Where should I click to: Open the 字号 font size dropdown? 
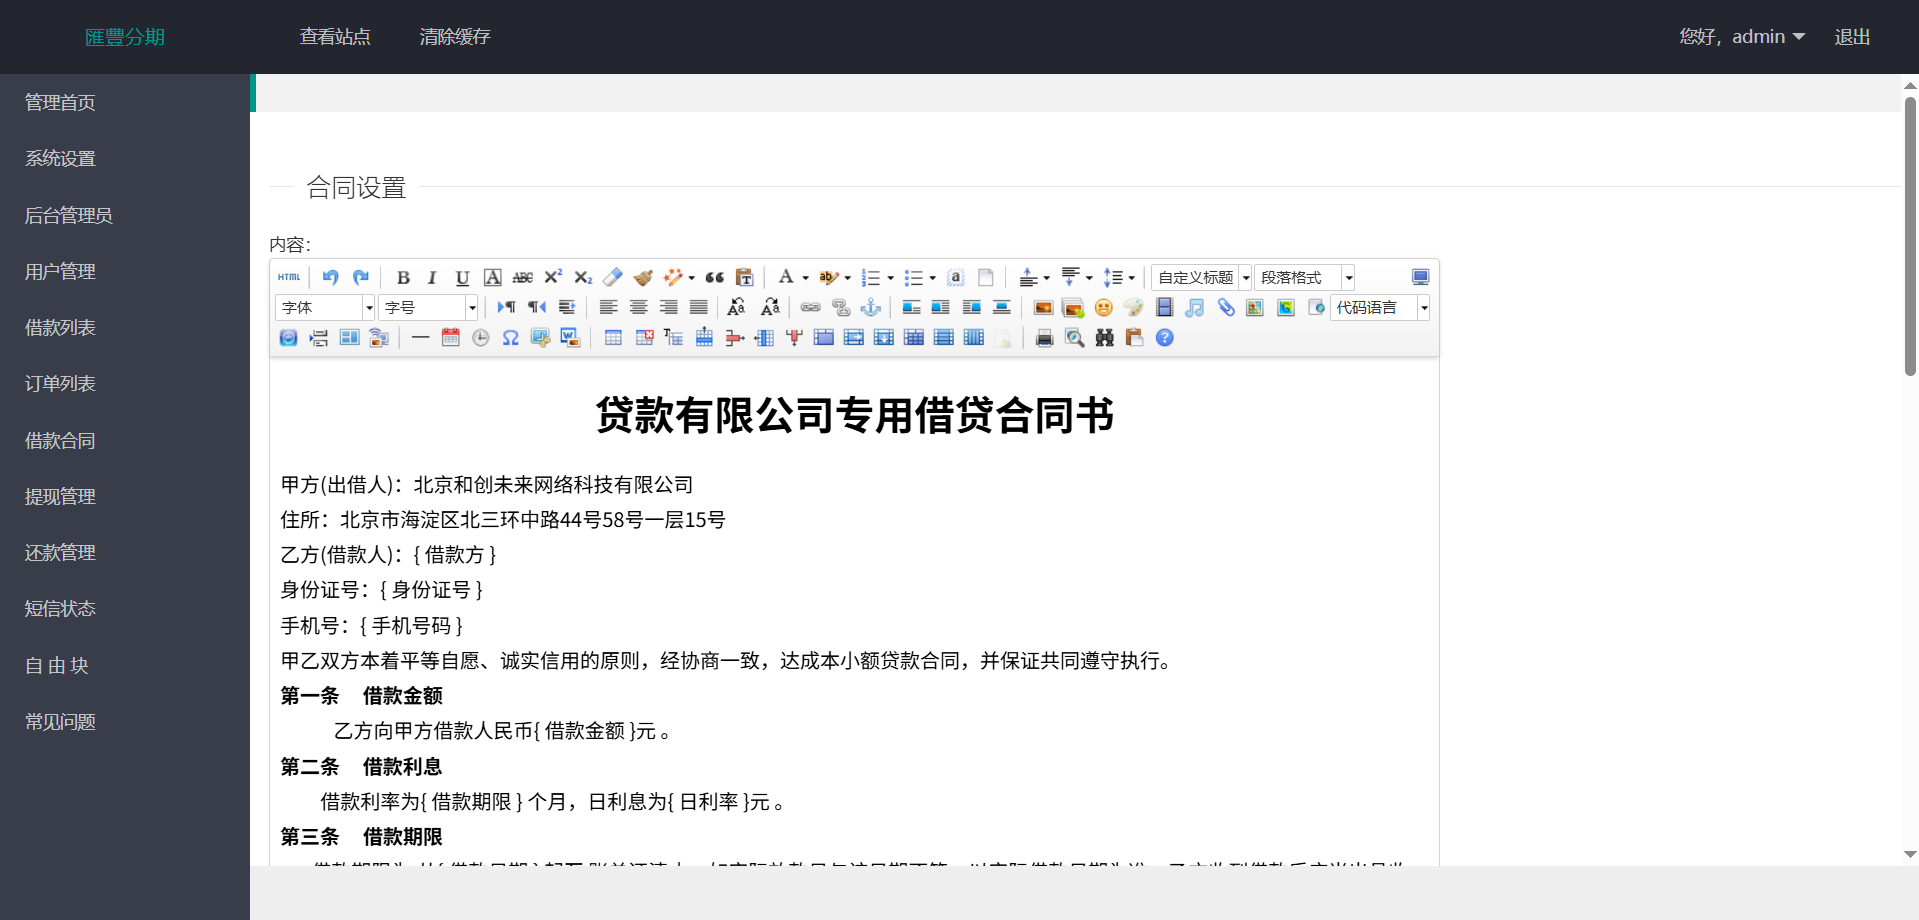(428, 308)
